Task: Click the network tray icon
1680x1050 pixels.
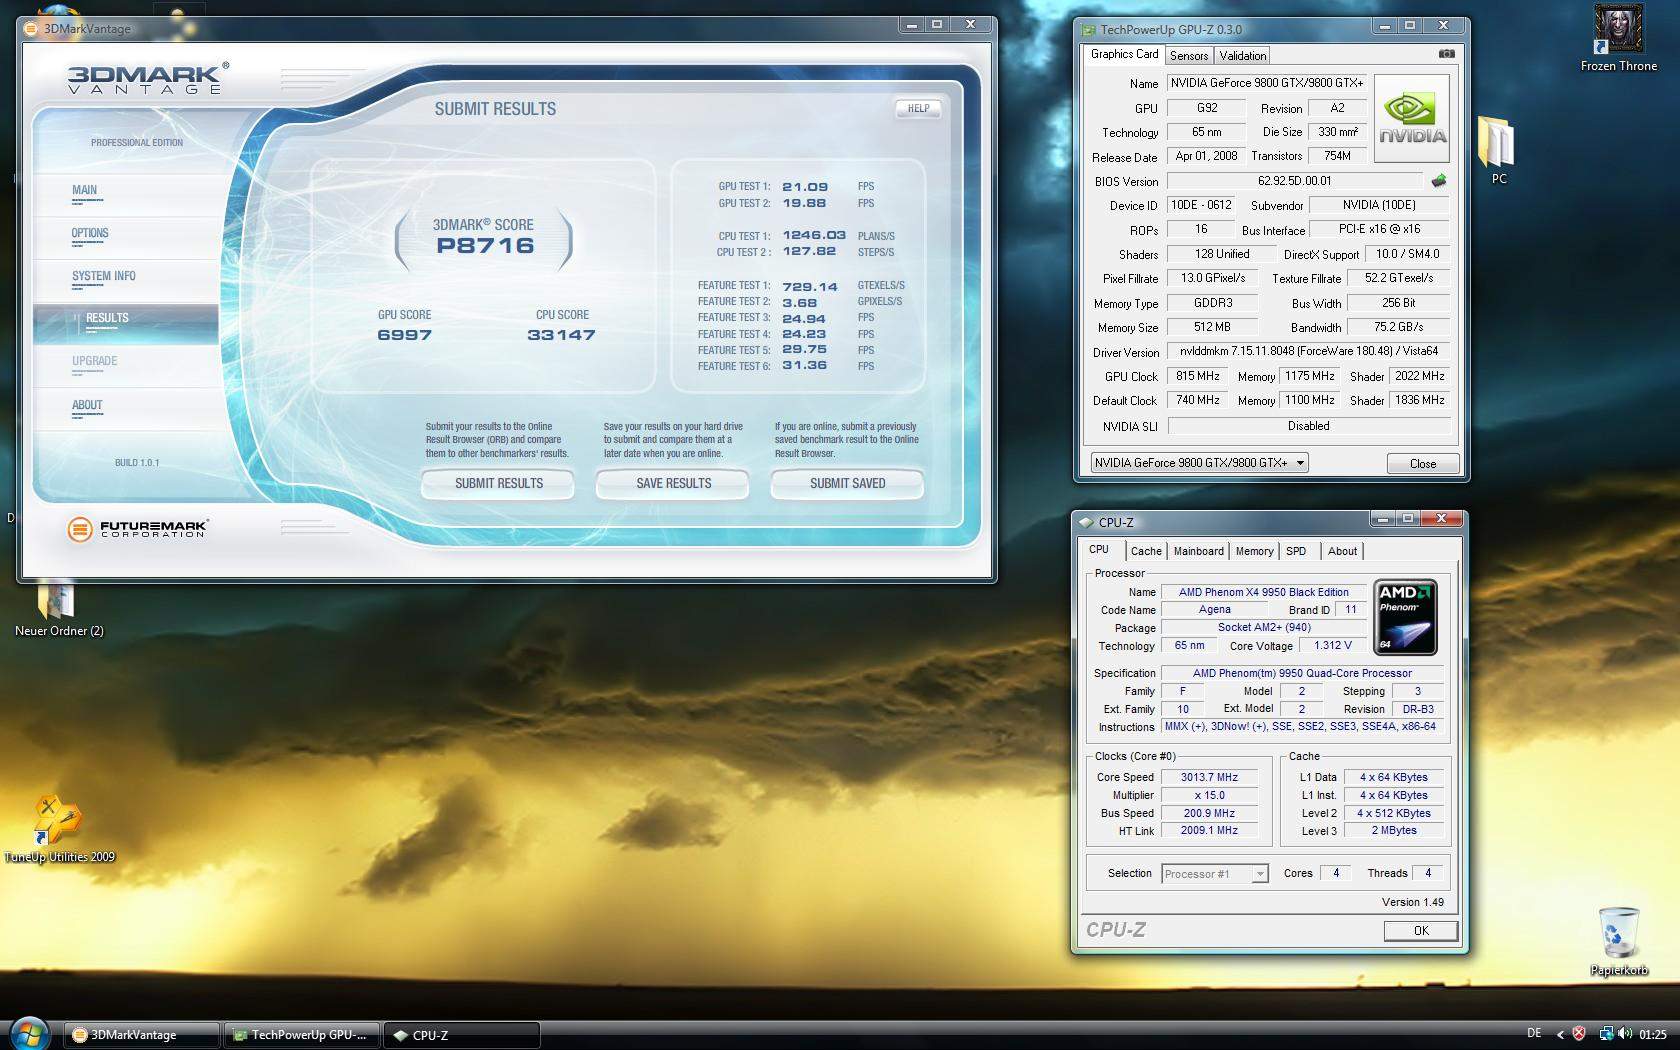Action: (1606, 1034)
